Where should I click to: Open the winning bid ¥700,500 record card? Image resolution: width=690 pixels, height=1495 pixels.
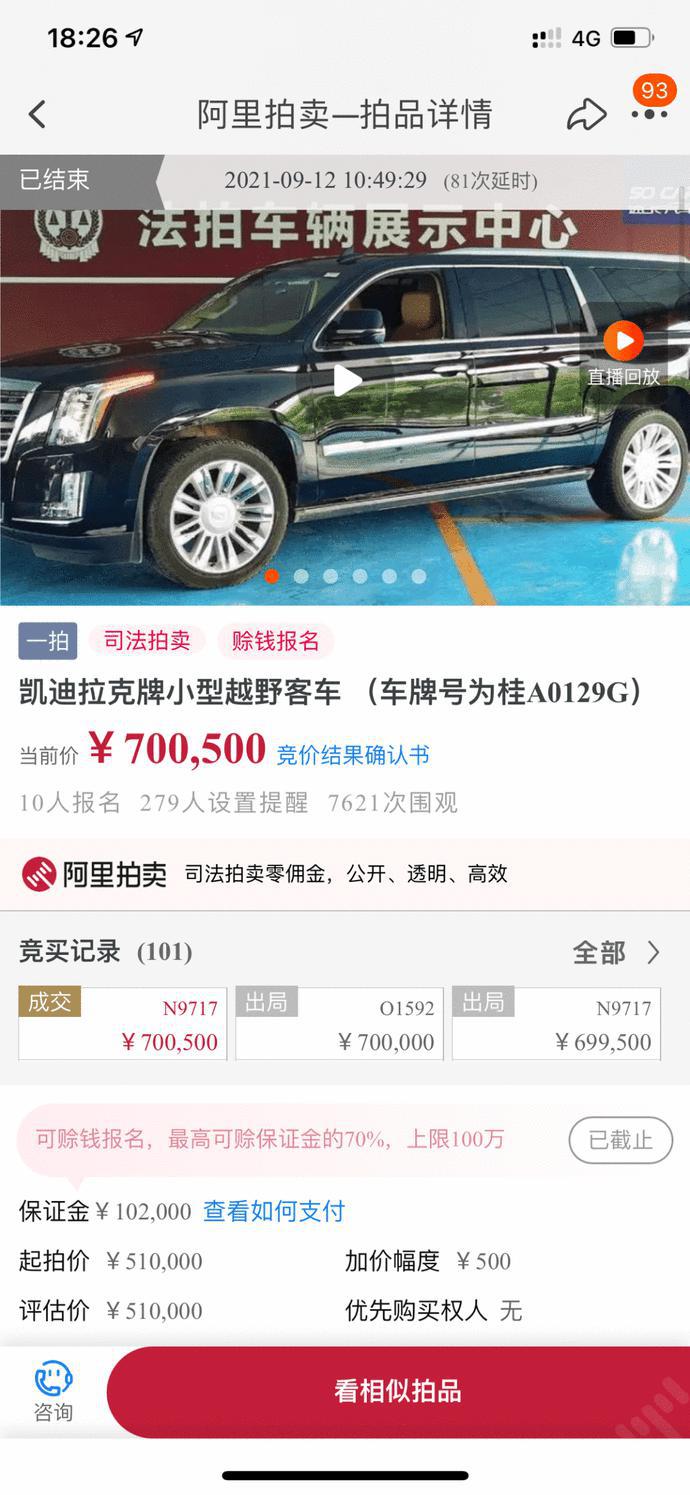(122, 1024)
